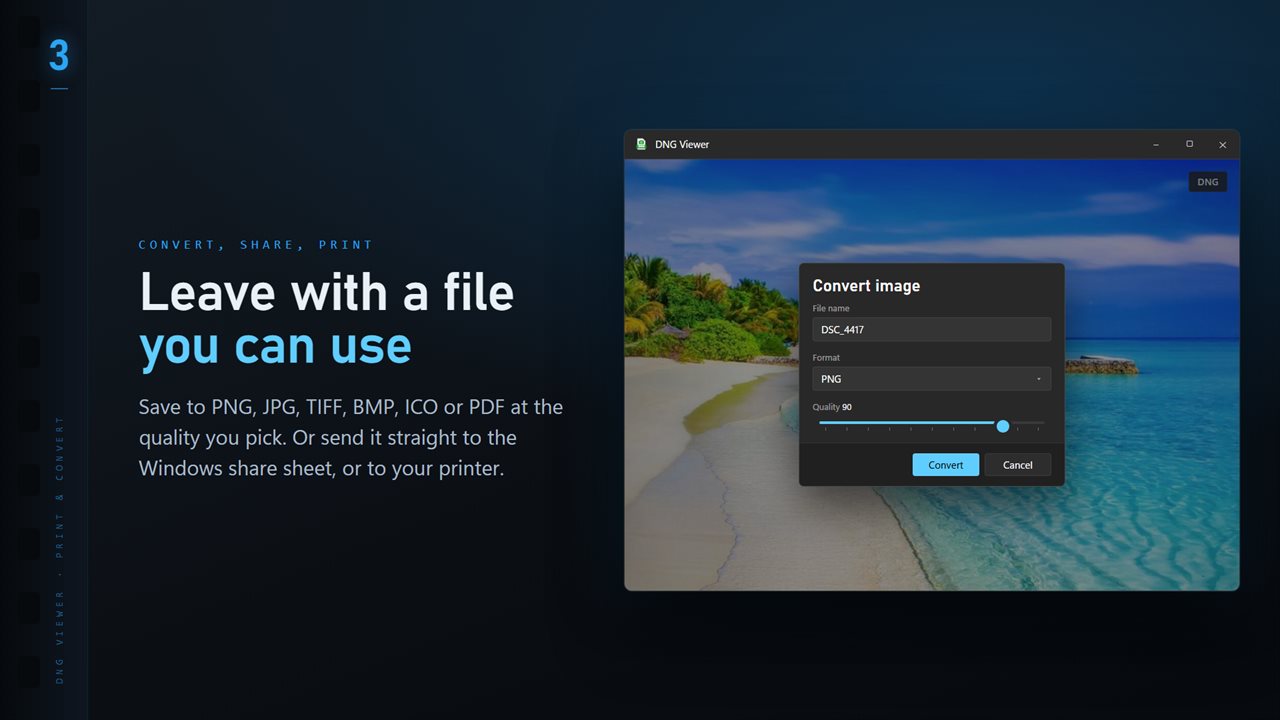Click the "Leave with a file" headline line
The width and height of the screenshot is (1280, 720).
327,292
